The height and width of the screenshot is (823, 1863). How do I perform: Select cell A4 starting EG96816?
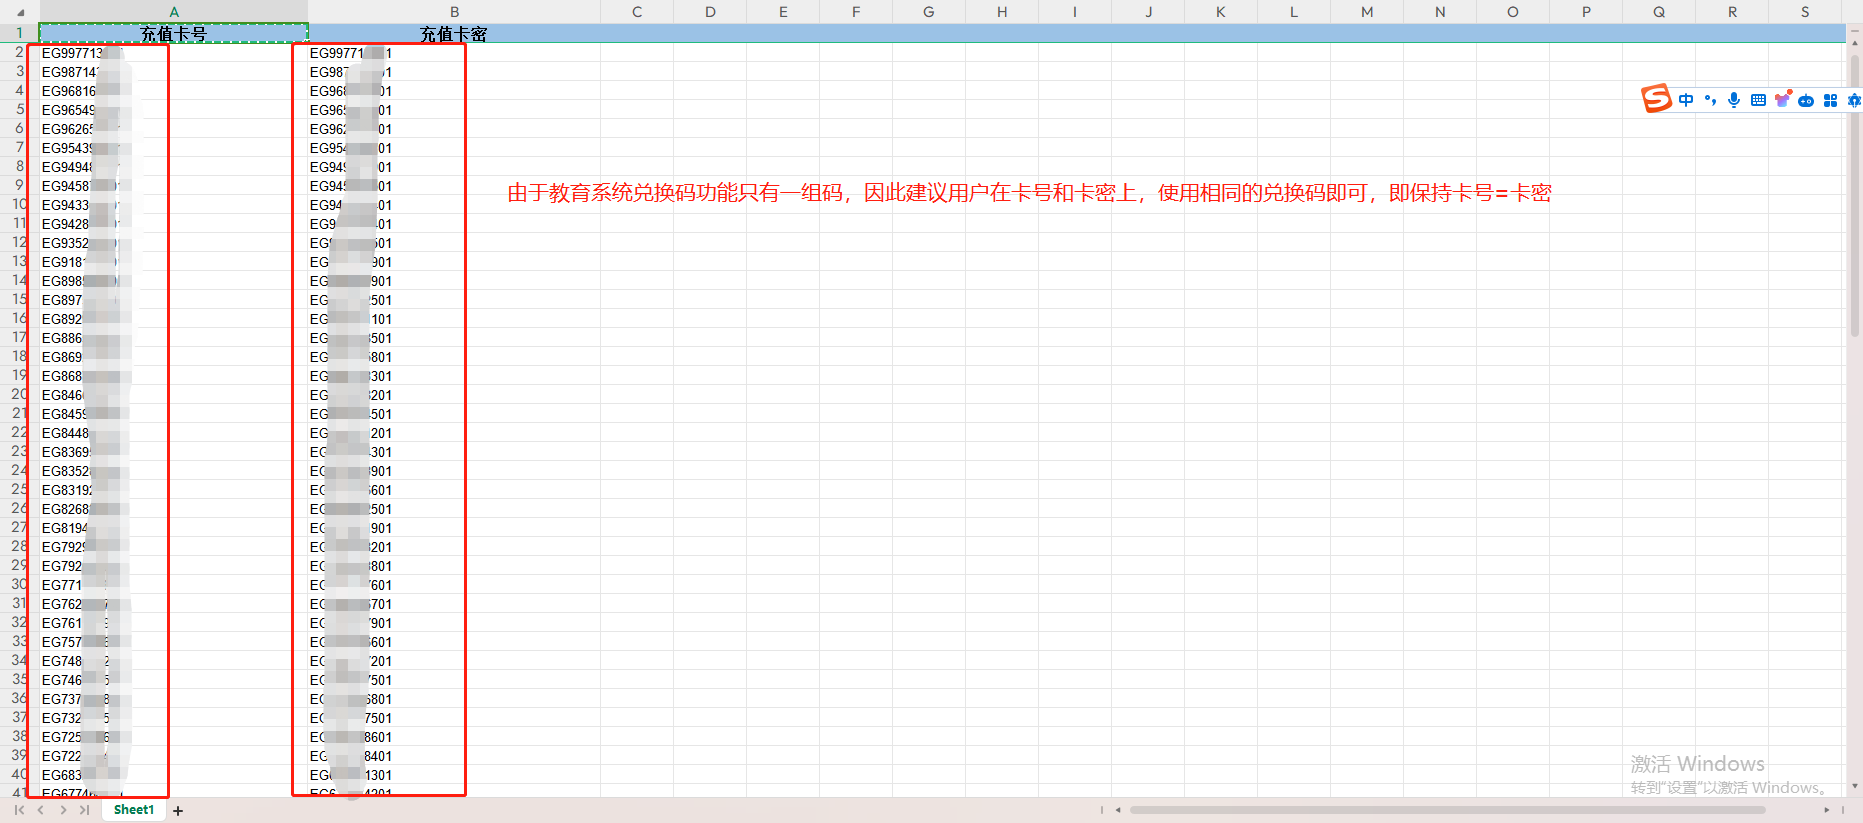[173, 91]
